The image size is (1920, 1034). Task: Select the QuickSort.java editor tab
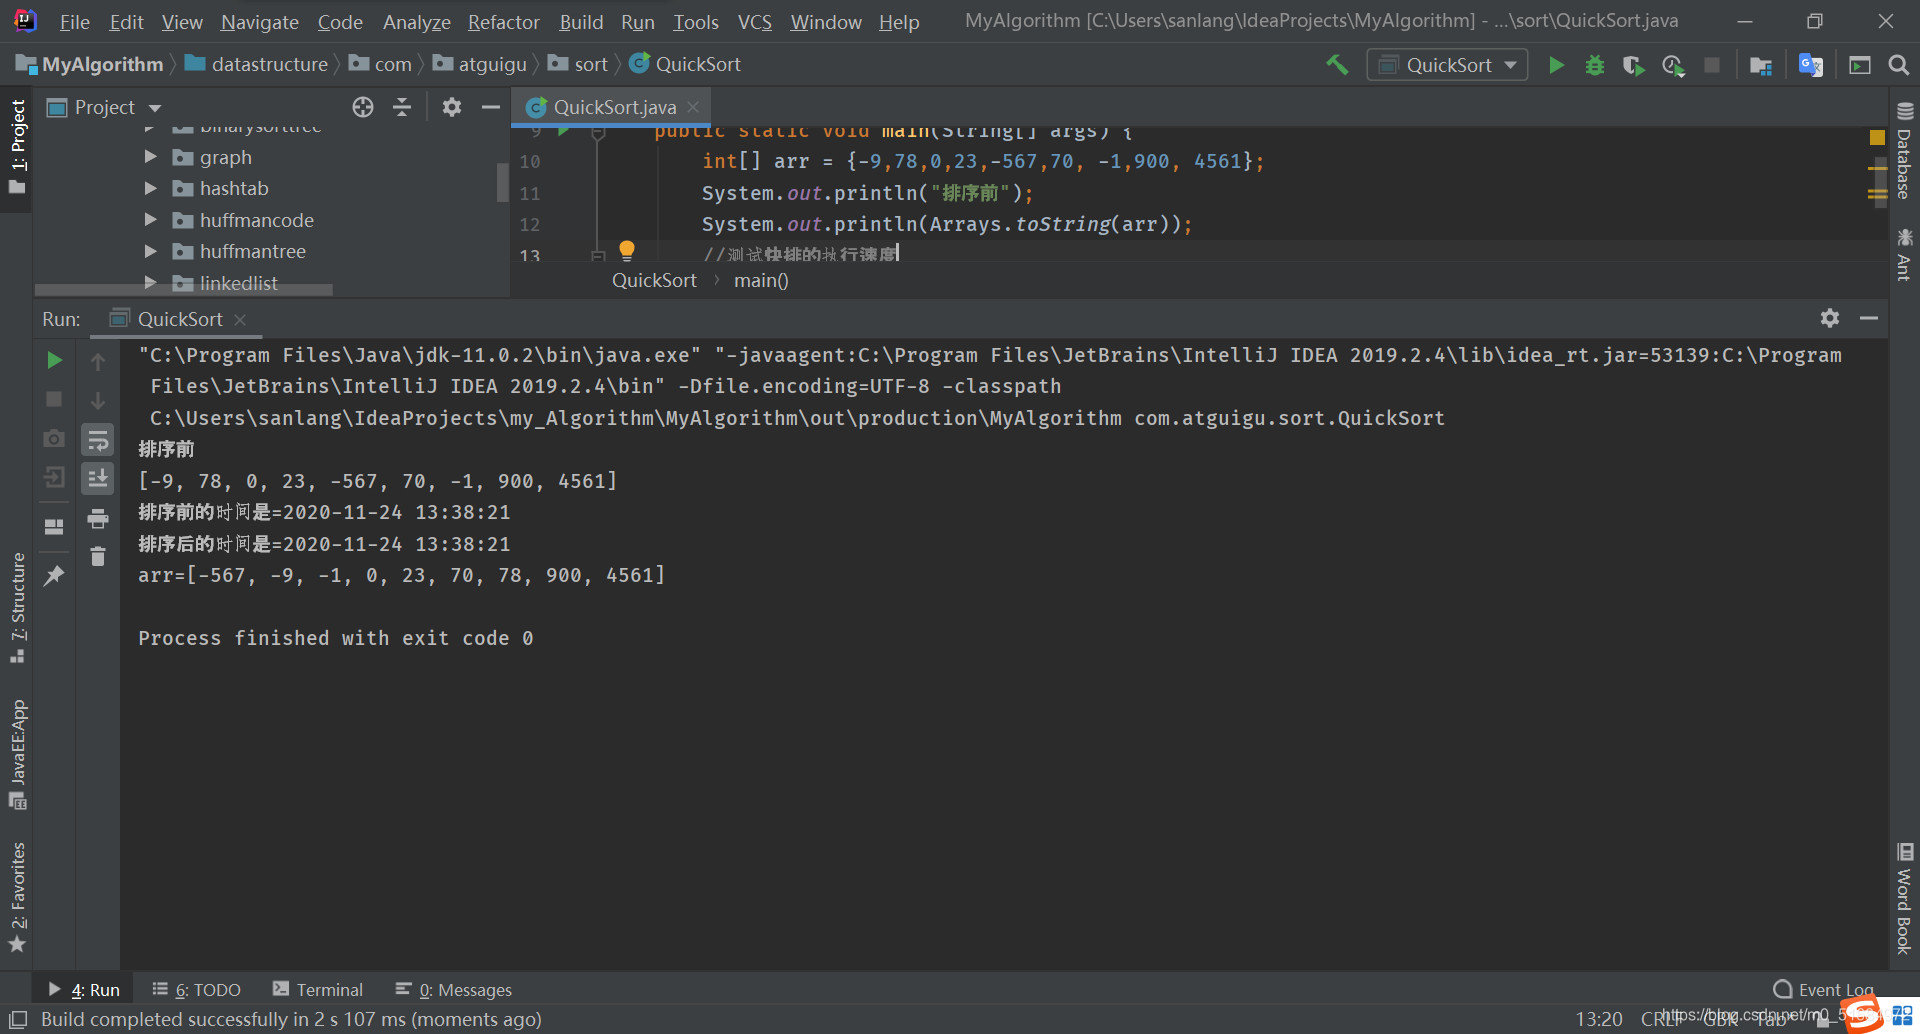613,107
